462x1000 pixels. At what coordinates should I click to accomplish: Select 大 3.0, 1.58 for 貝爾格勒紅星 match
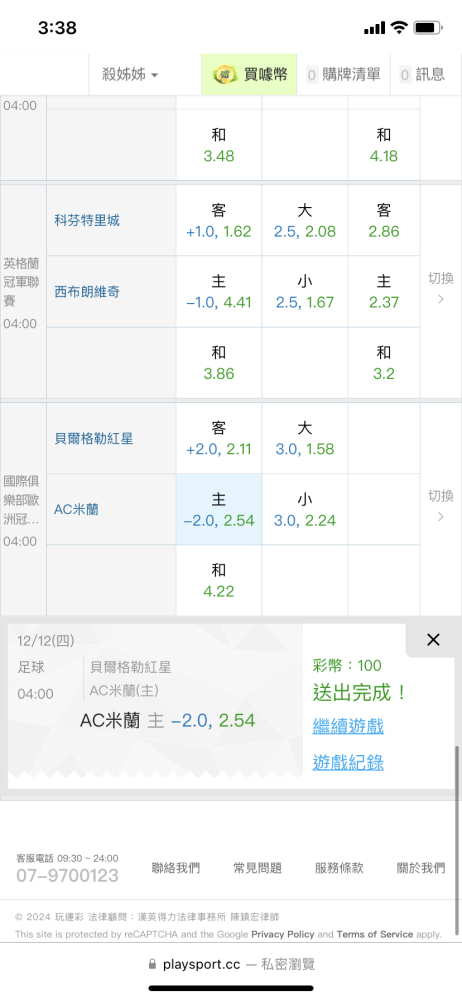pyautogui.click(x=304, y=438)
